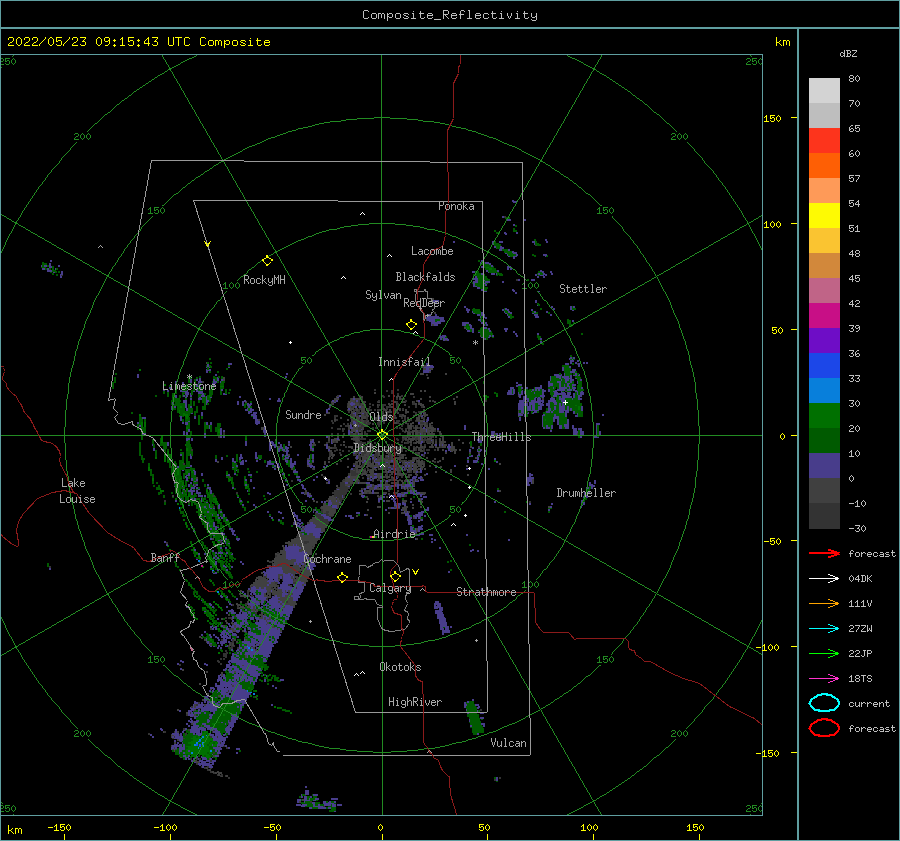Click the Sundre town label
This screenshot has height=841, width=900.
(304, 415)
